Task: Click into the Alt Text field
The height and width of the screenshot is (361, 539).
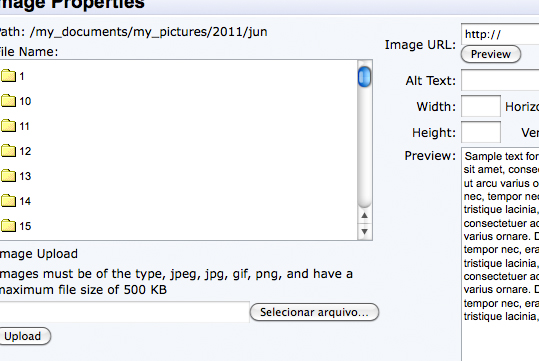Action: 500,80
